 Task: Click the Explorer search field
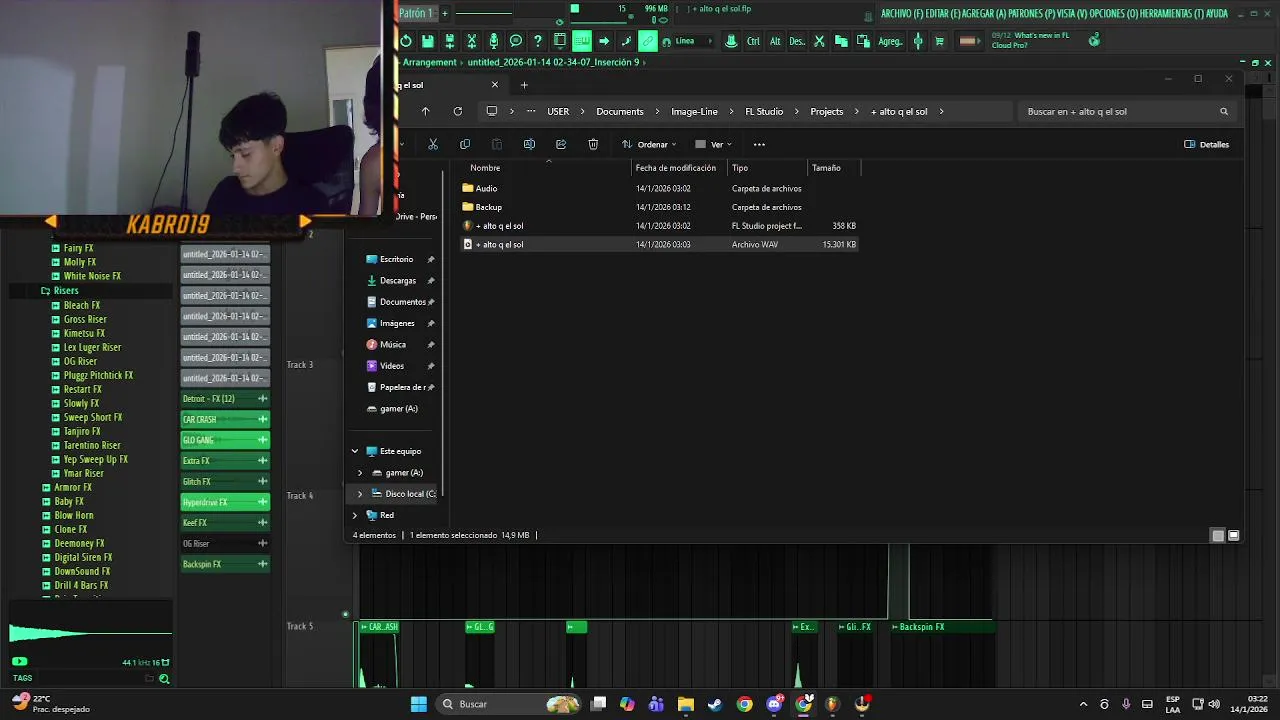1127,111
